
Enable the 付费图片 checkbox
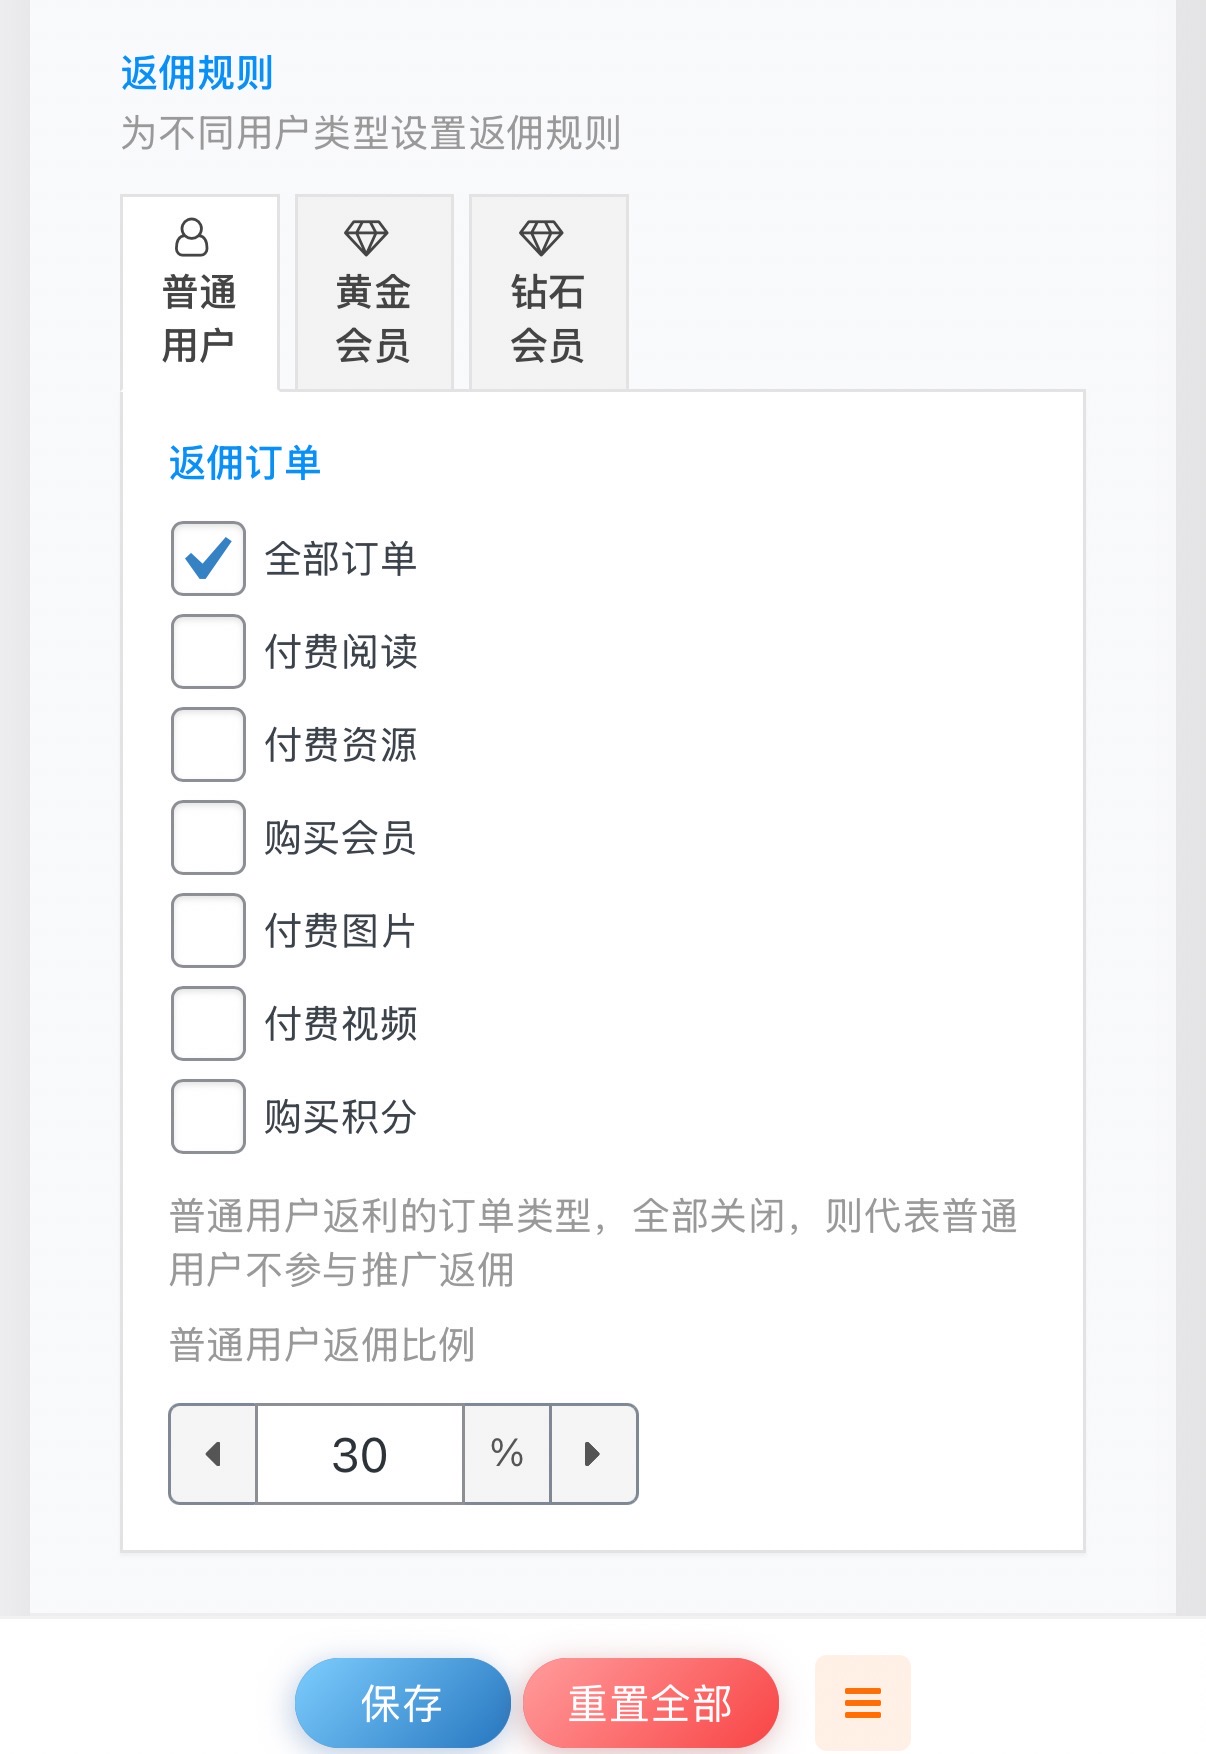click(x=207, y=931)
